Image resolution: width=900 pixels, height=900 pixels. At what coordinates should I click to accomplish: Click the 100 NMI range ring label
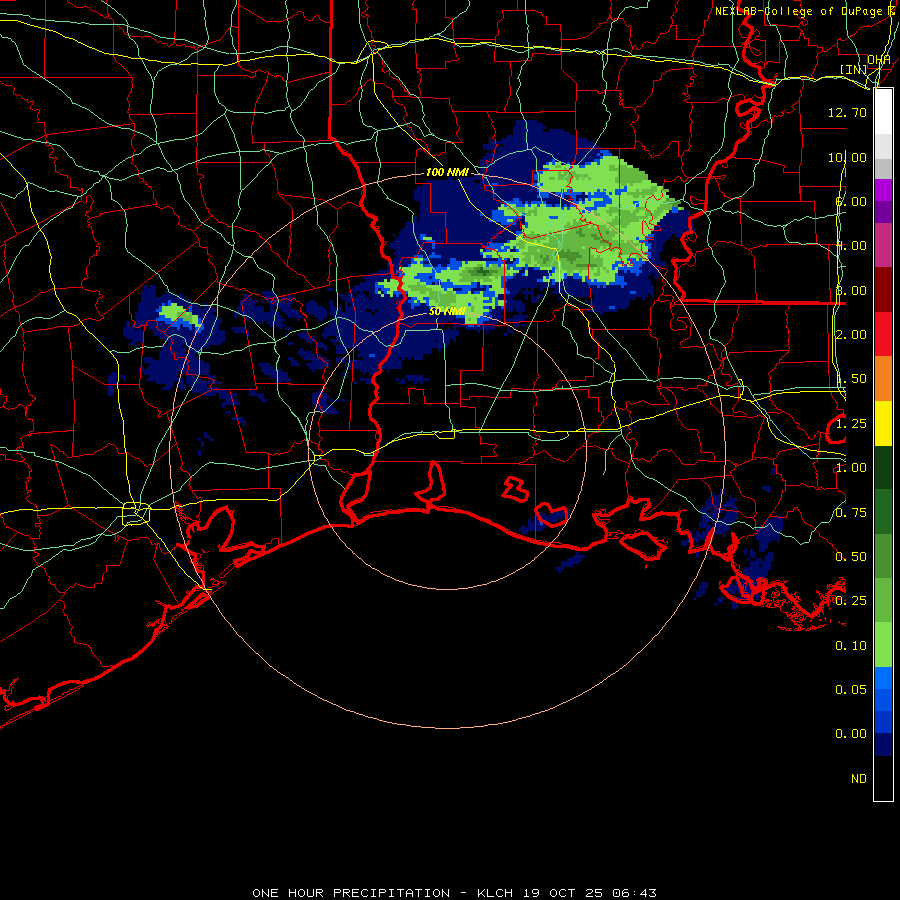point(447,172)
